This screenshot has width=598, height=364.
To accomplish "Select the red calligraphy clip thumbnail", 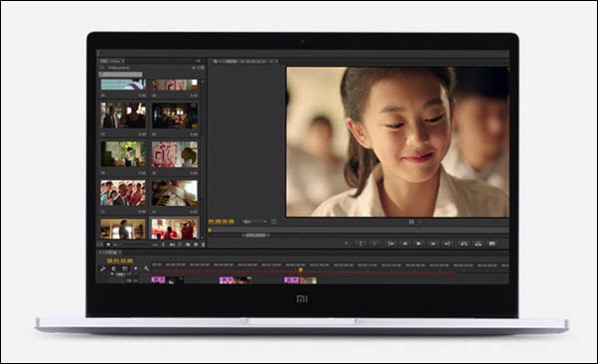I will coord(175,154).
